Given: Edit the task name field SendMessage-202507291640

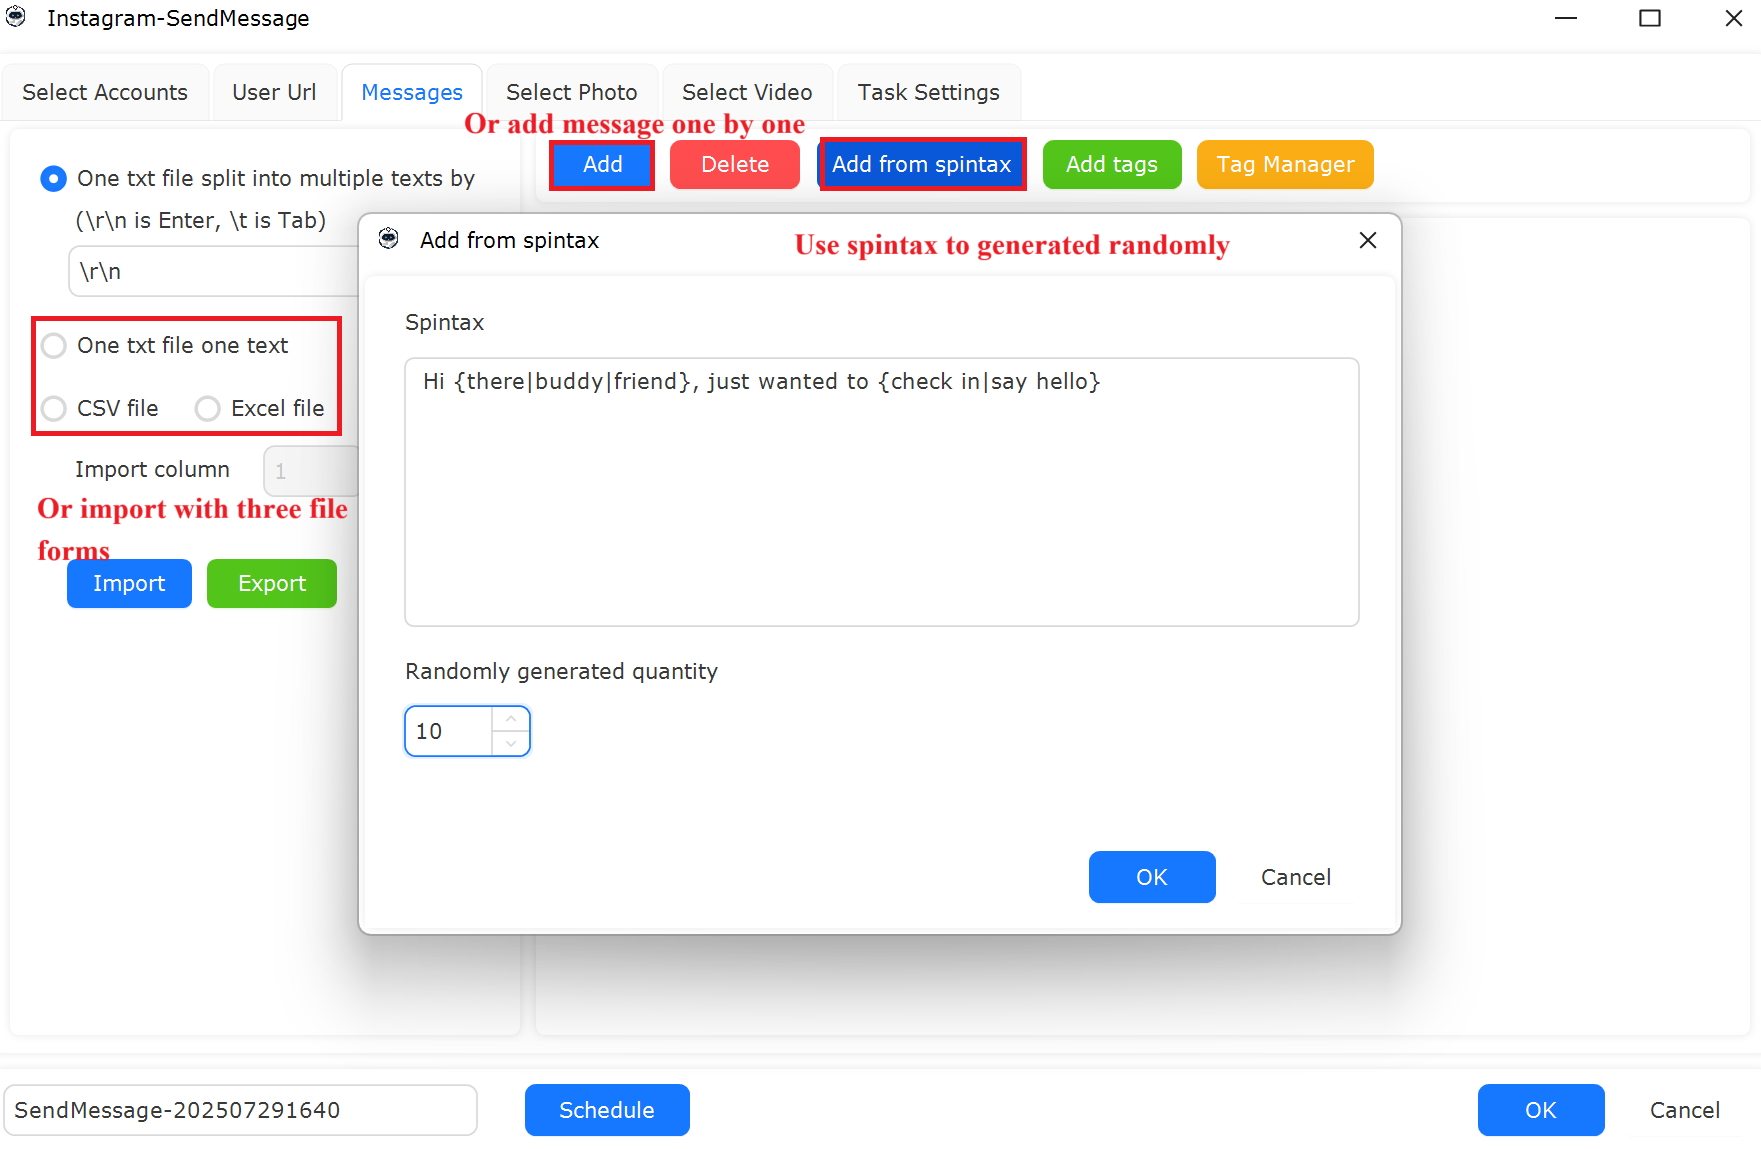Looking at the screenshot, I should click(240, 1110).
